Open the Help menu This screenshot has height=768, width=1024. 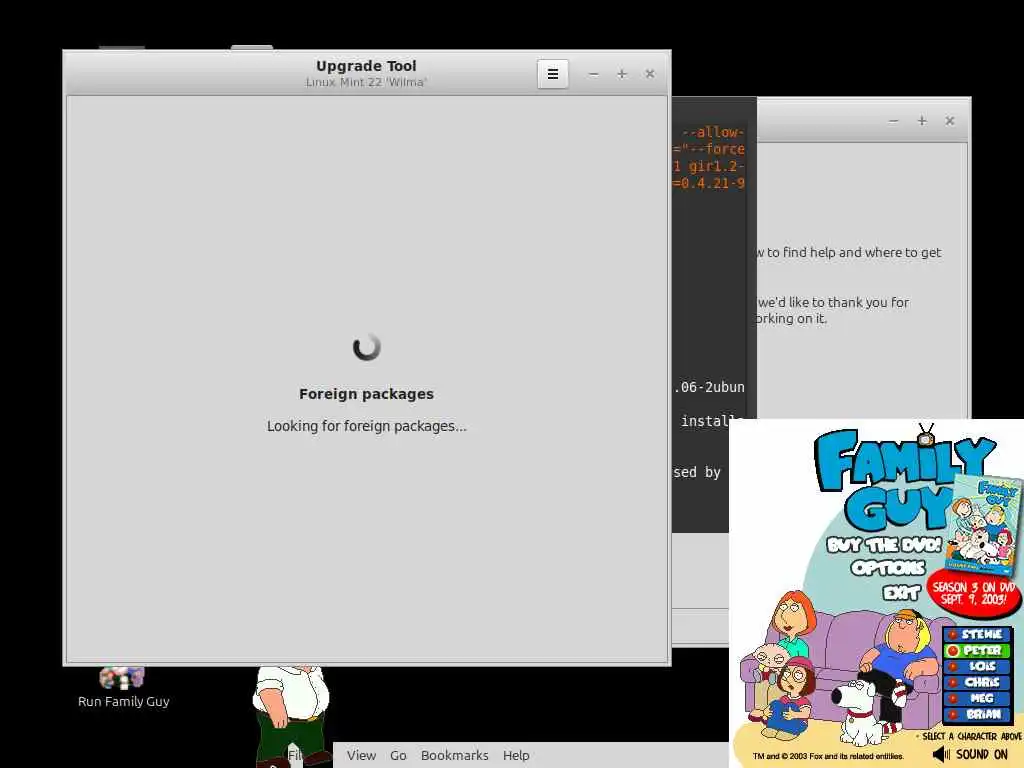click(516, 755)
